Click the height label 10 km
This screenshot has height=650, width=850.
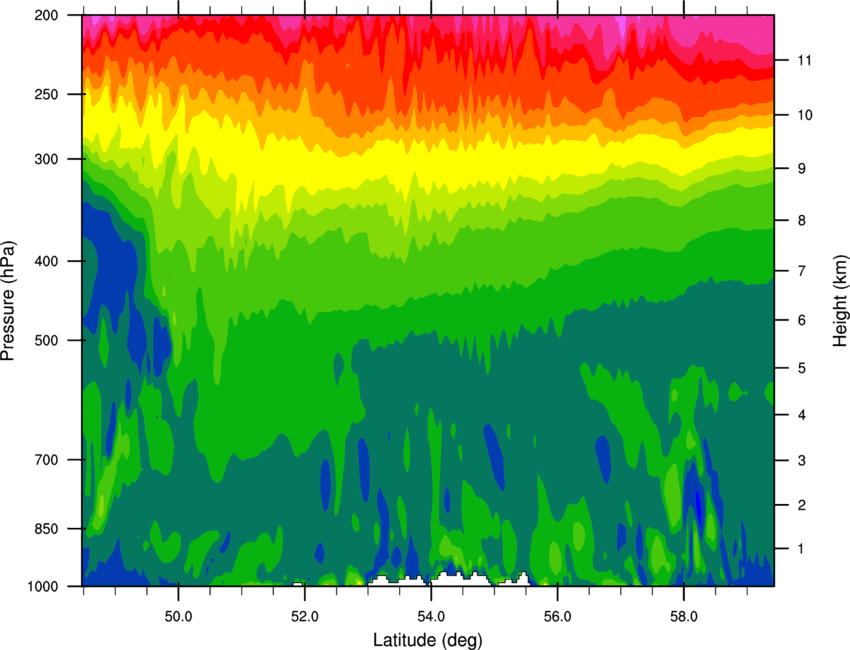pyautogui.click(x=804, y=115)
